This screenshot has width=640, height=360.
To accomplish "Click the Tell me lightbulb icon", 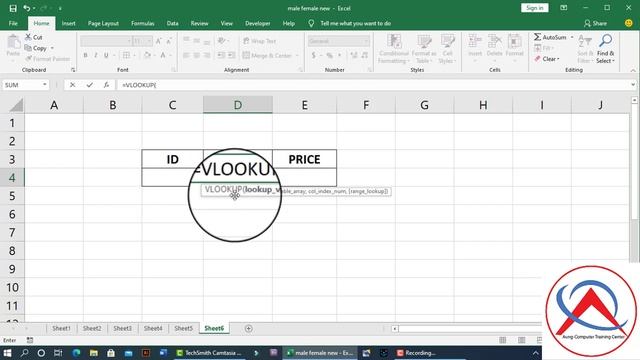I will [x=311, y=24].
